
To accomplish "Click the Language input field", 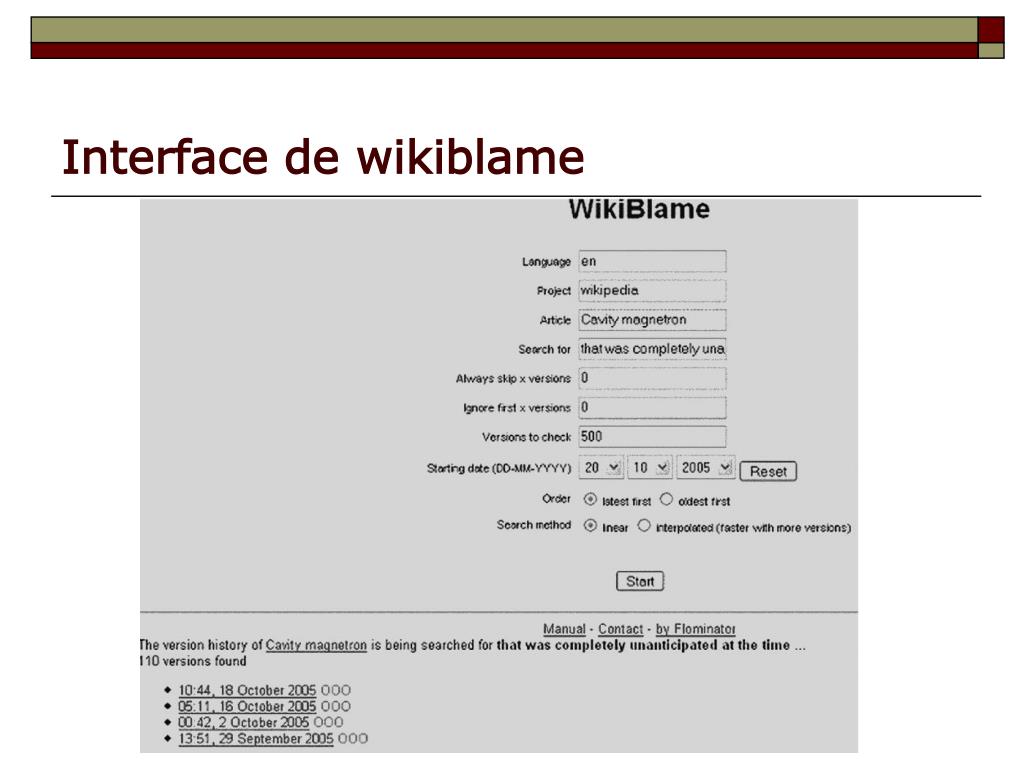I will 652,261.
